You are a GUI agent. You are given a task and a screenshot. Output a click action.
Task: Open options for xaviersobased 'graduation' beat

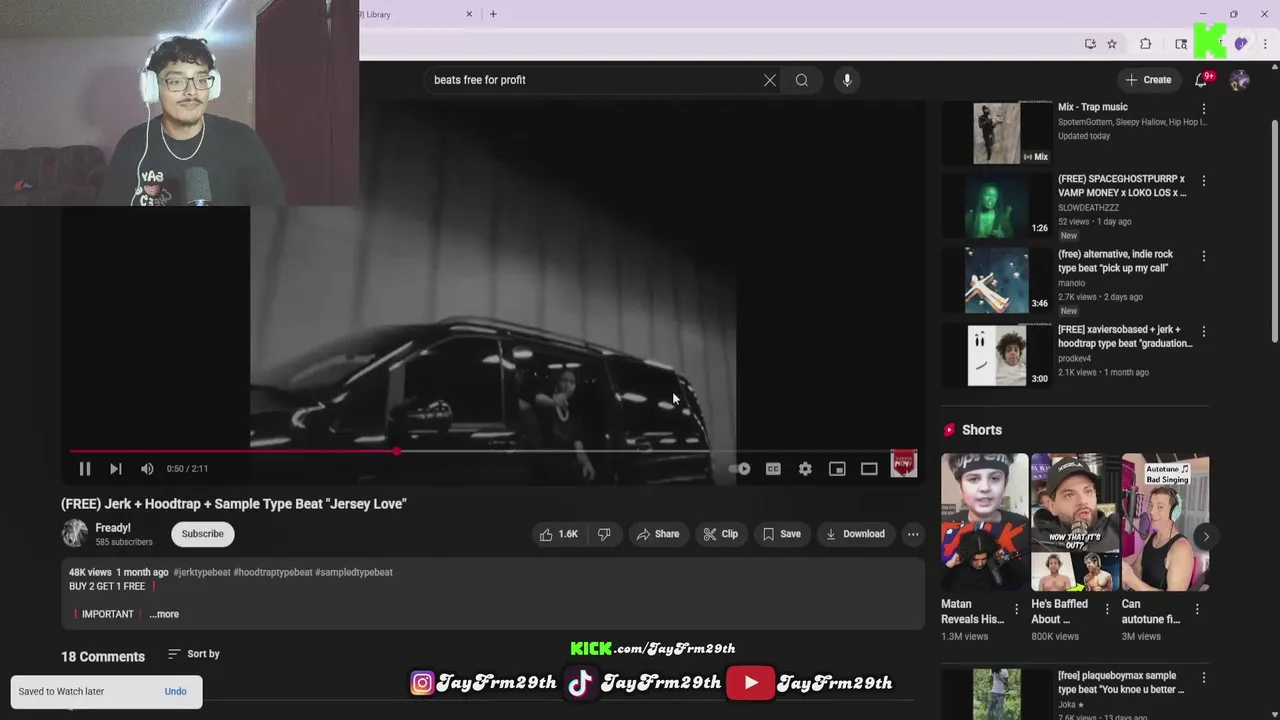pyautogui.click(x=1204, y=331)
